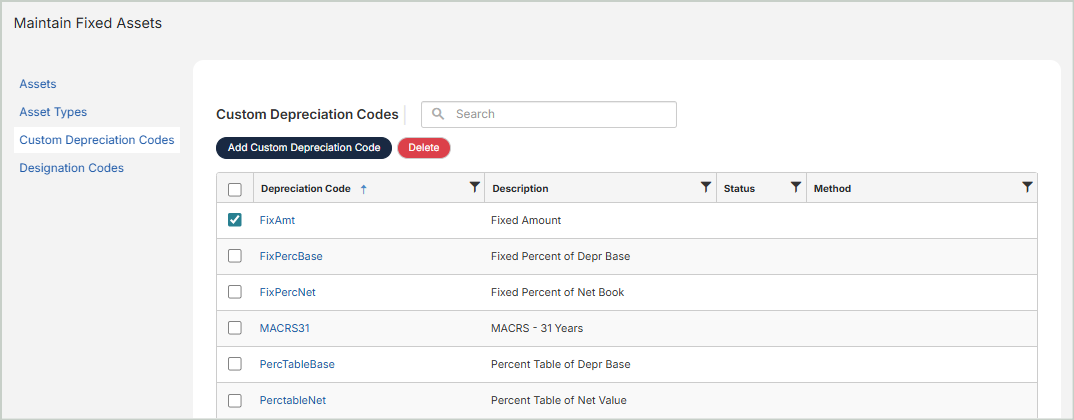Go to Assets in the sidebar
The width and height of the screenshot is (1074, 420).
[x=38, y=84]
